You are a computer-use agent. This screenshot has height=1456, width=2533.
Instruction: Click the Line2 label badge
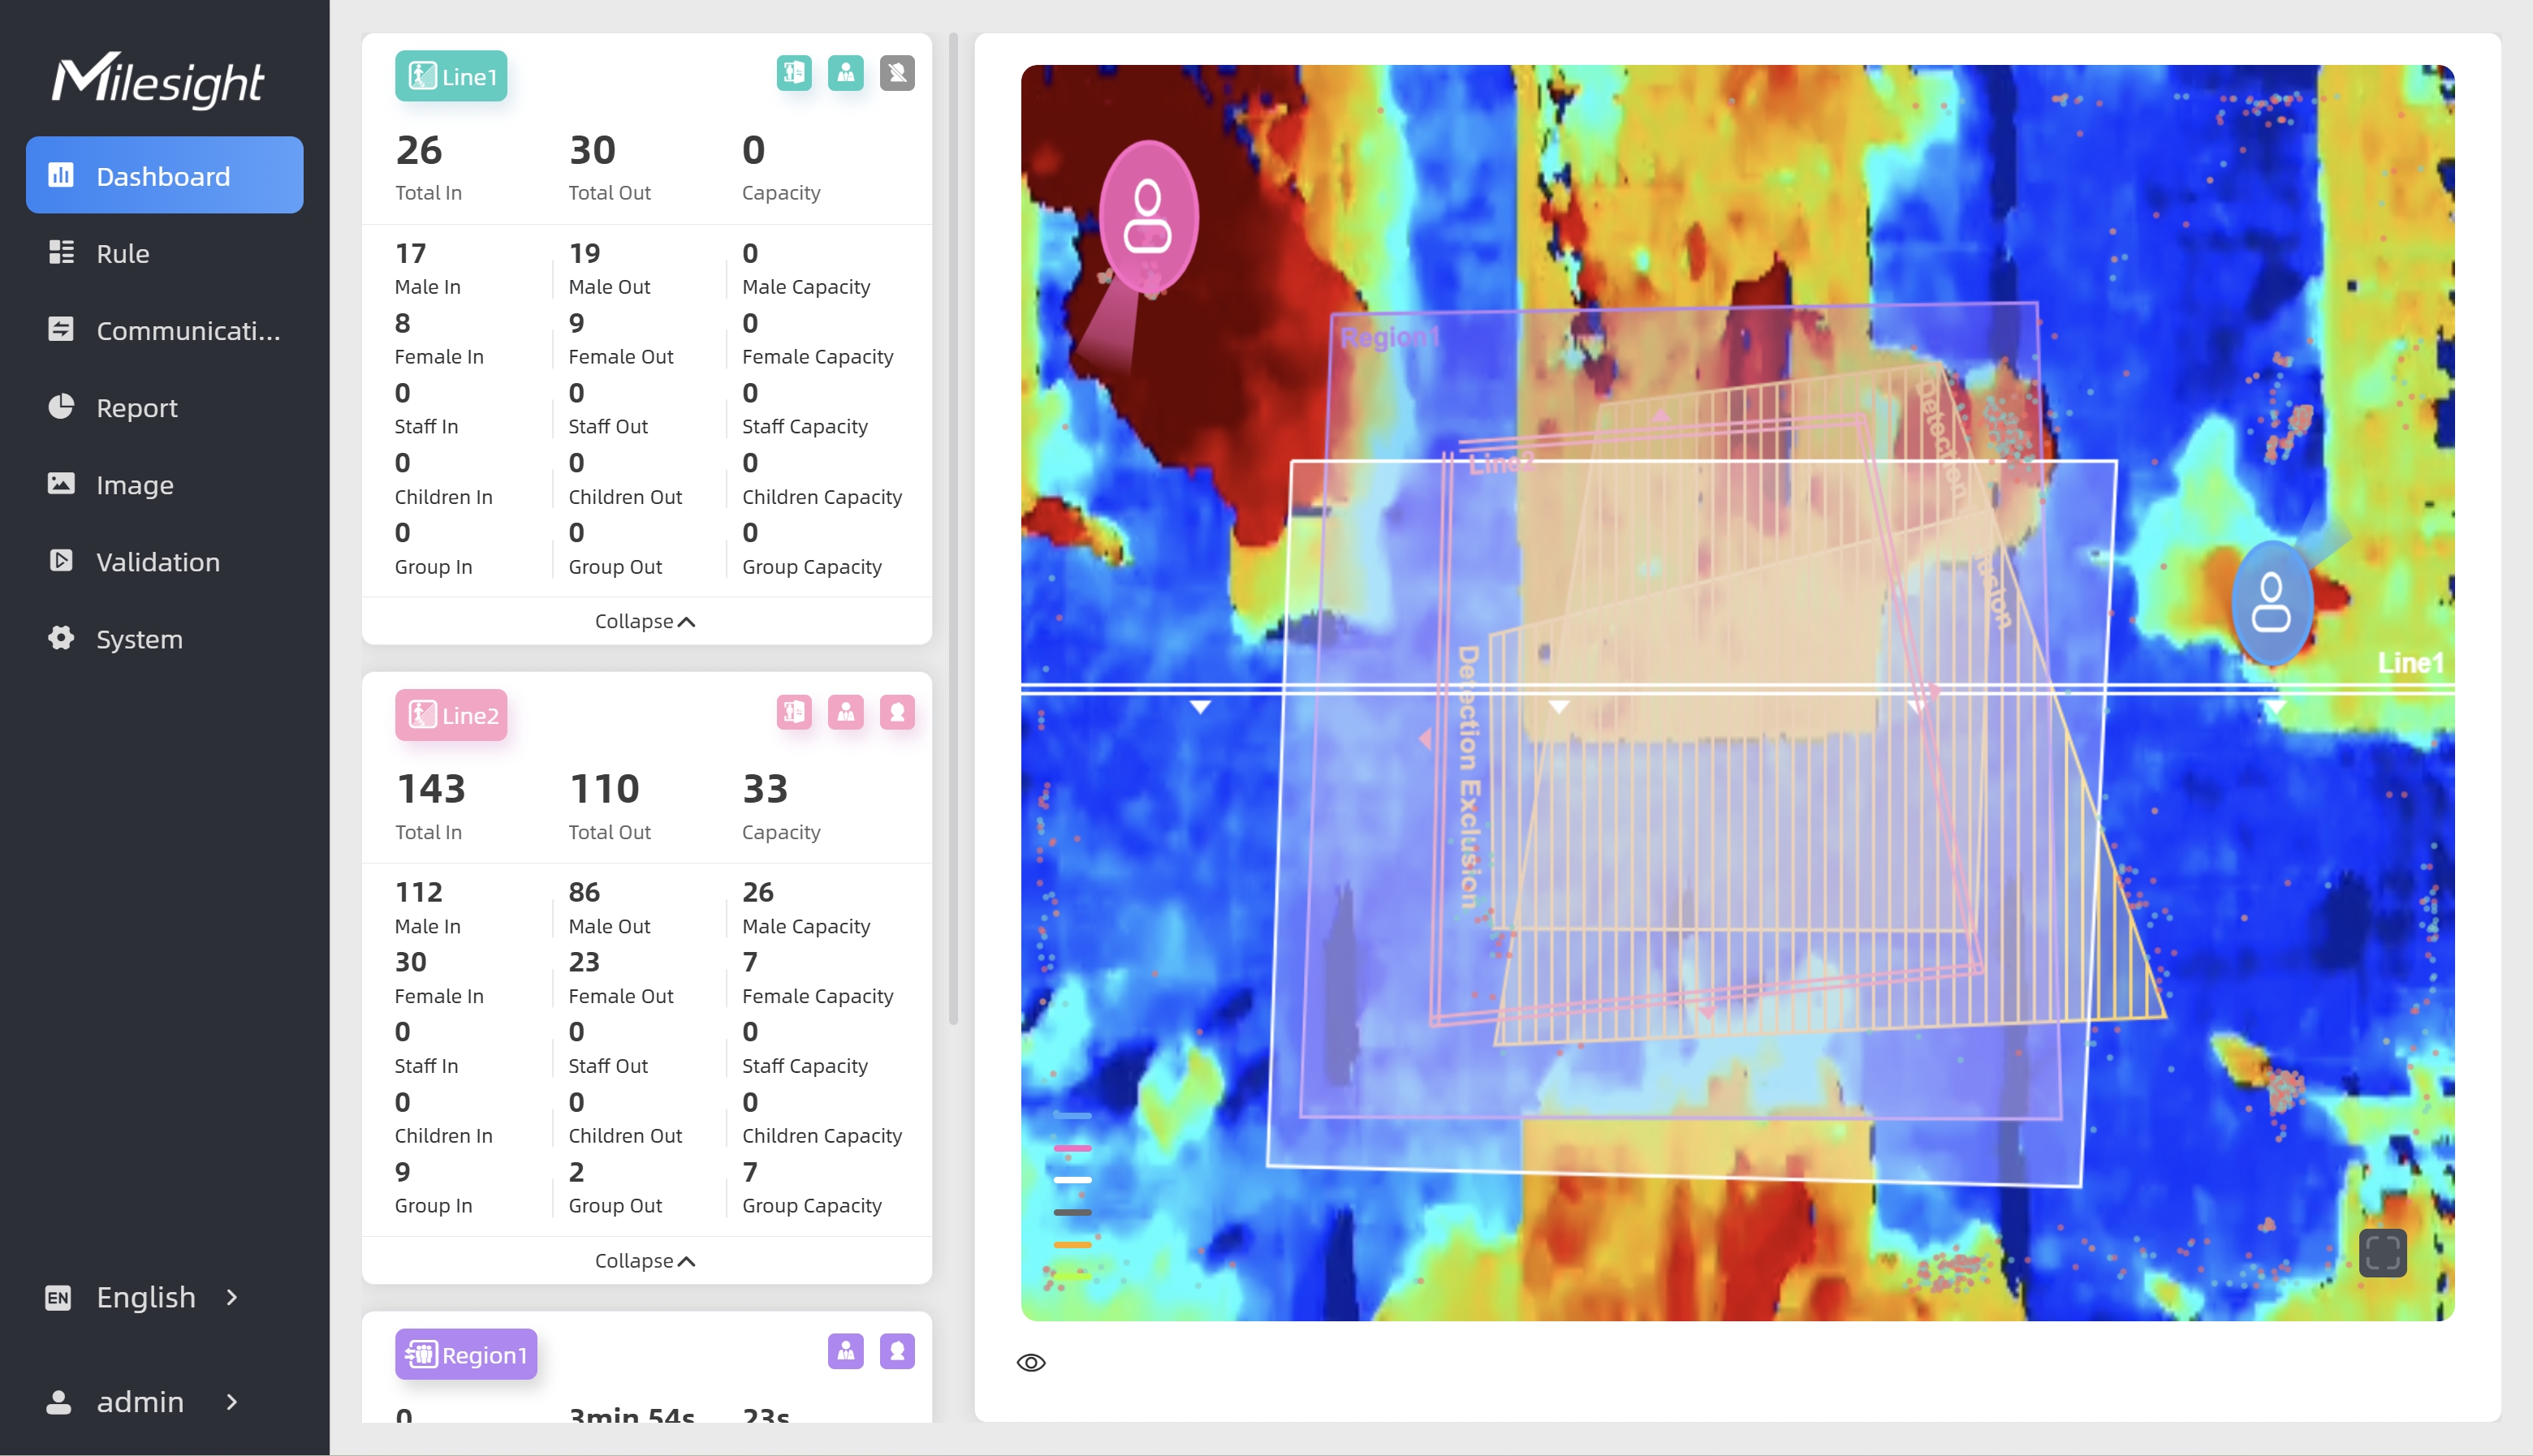[x=451, y=715]
